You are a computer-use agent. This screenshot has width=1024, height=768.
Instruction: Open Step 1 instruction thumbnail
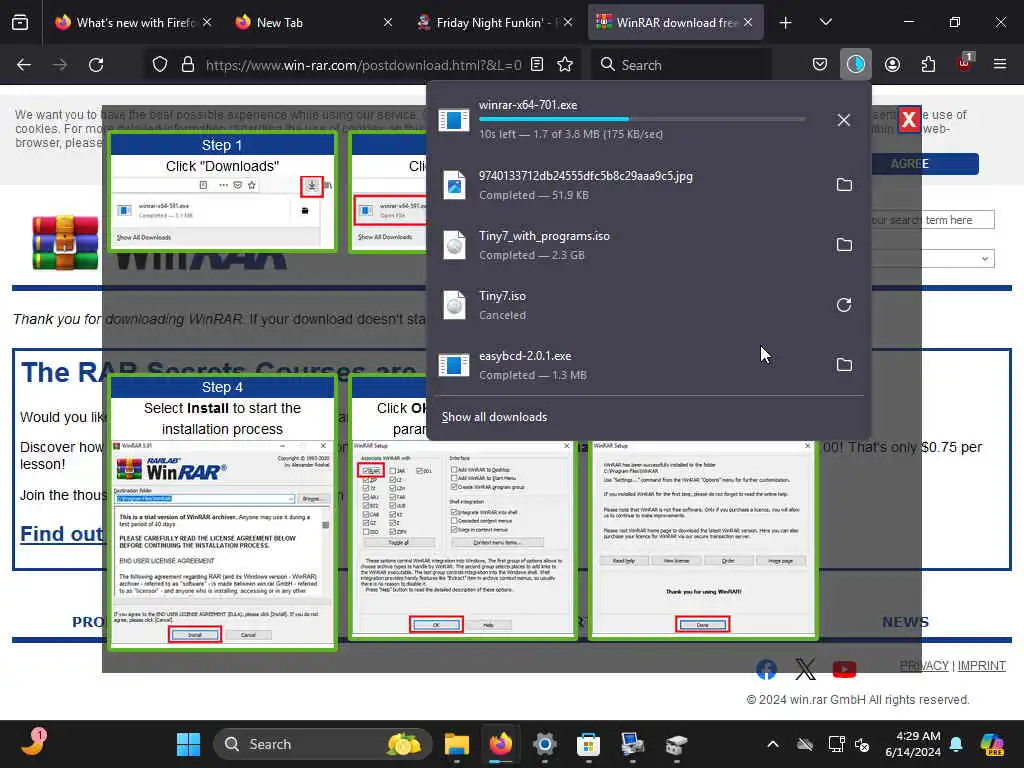coord(223,191)
